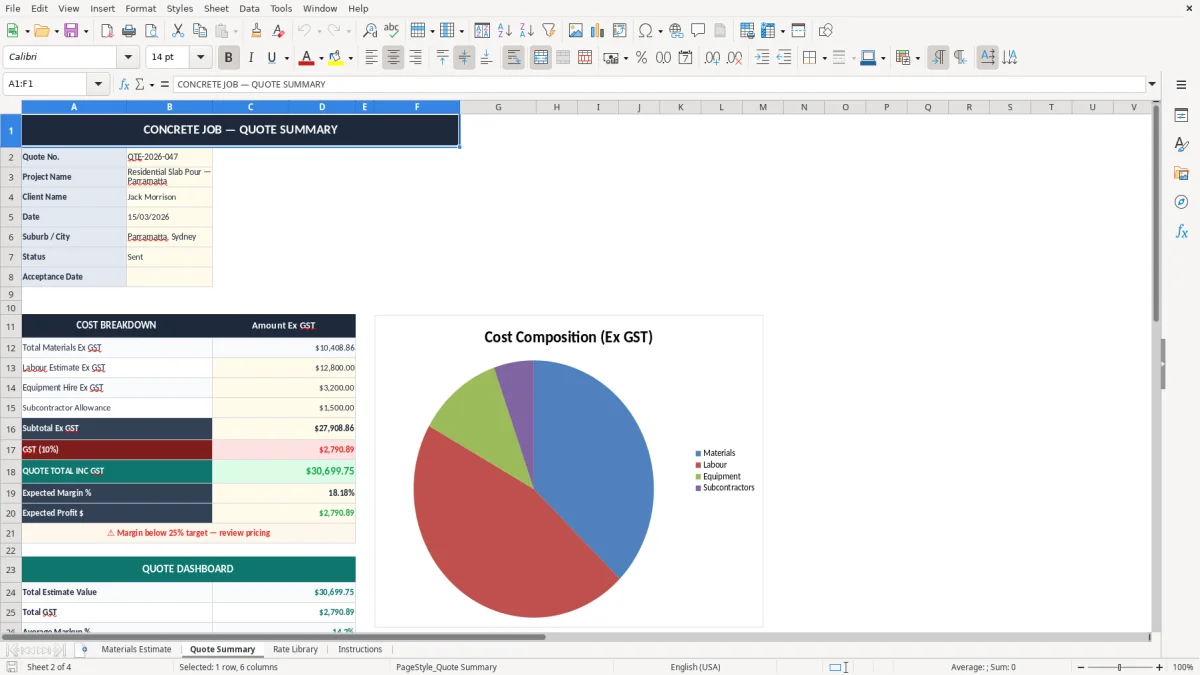Cut the selection with the scissors icon

pos(178,31)
